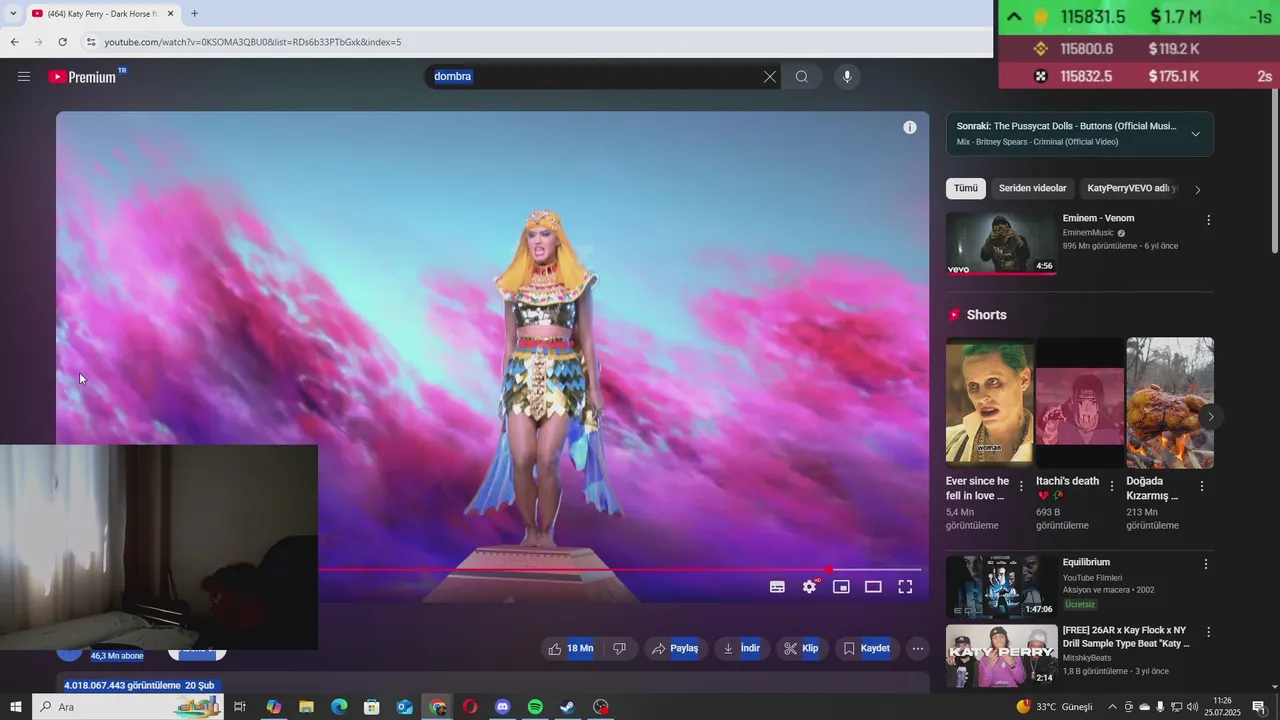Viewport: 1280px width, 720px height.
Task: Open the Katy Perry drill beat thumbnail
Action: (1001, 656)
